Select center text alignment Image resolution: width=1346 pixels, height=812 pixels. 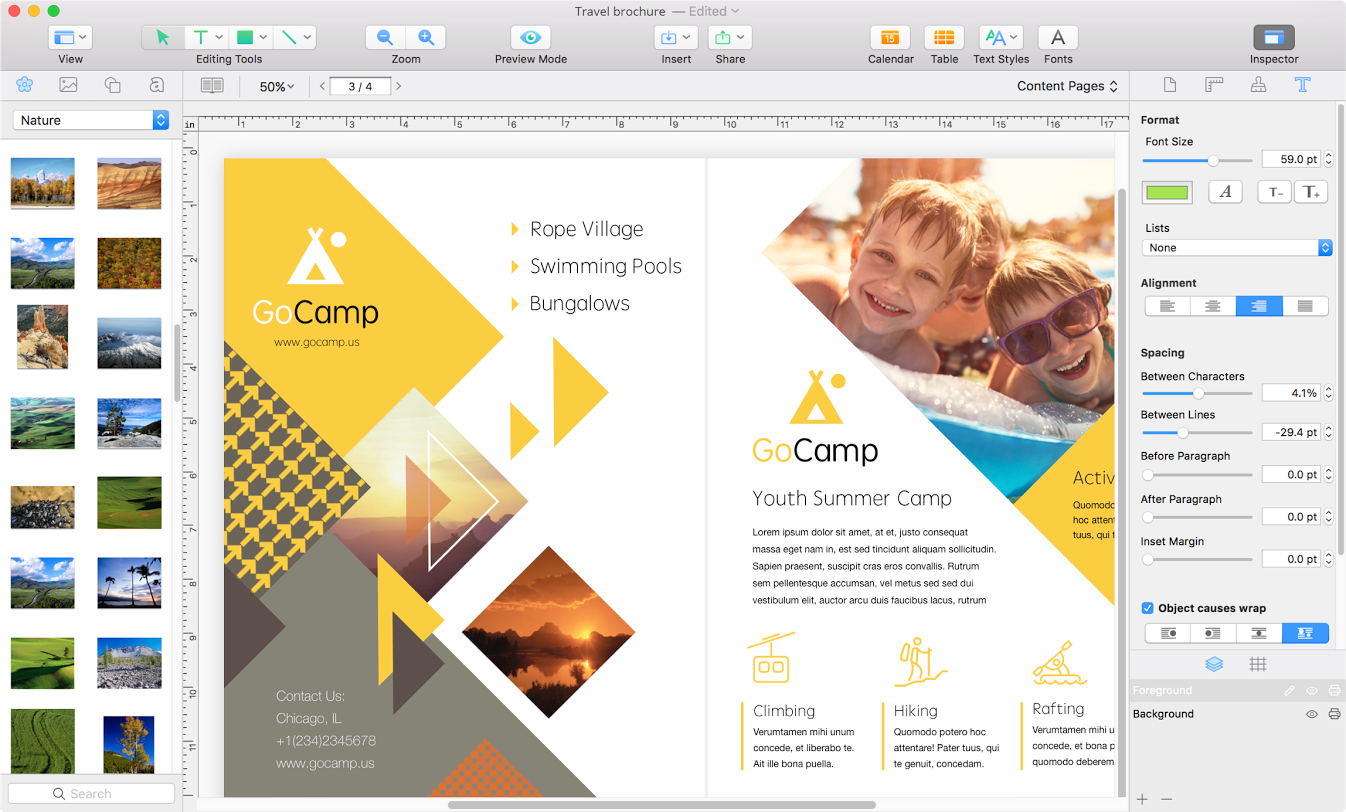(x=1212, y=307)
